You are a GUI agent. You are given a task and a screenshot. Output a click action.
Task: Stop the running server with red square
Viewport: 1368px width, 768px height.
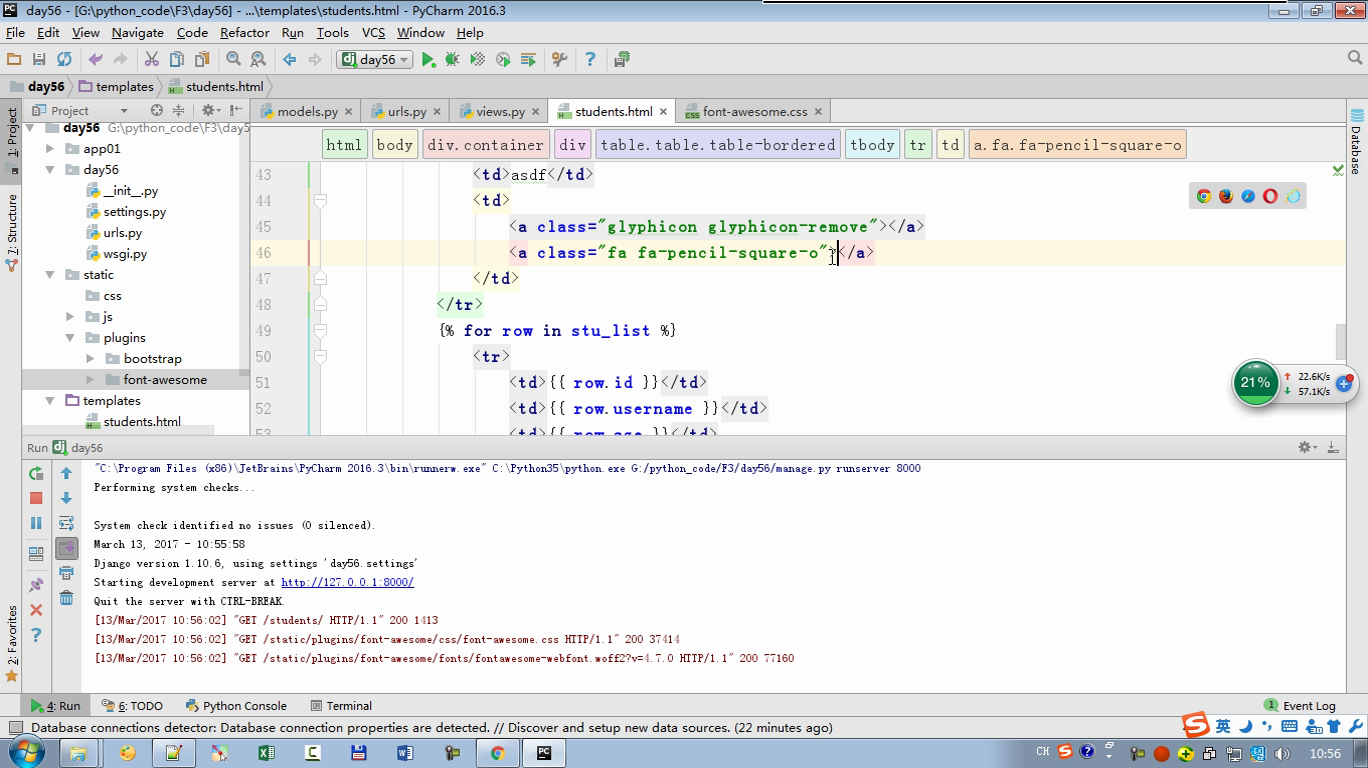36,498
